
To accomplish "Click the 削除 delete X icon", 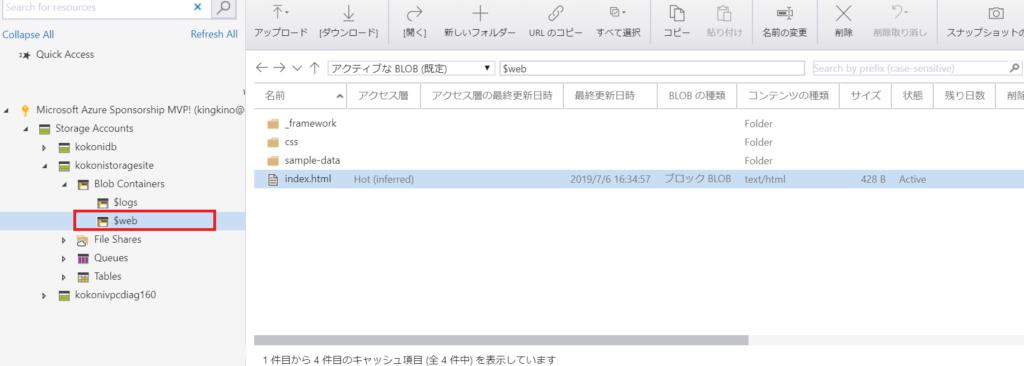I will coord(844,13).
